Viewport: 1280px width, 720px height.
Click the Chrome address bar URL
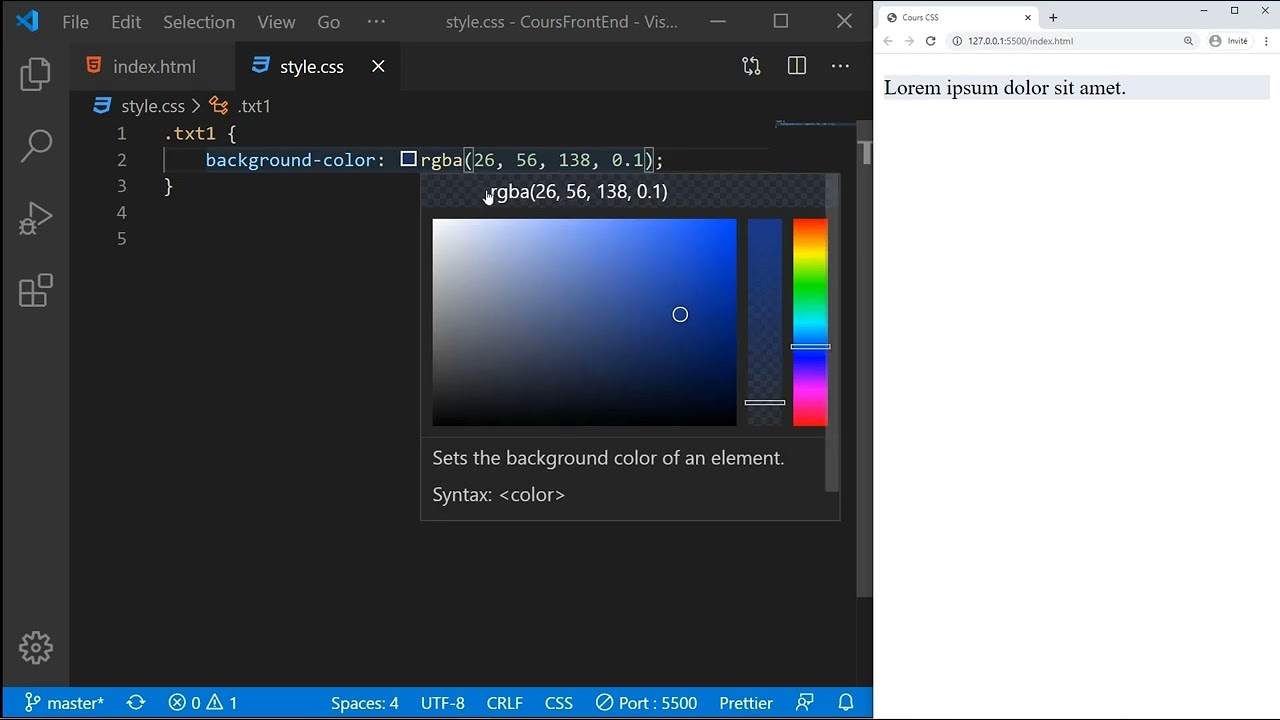click(1020, 41)
